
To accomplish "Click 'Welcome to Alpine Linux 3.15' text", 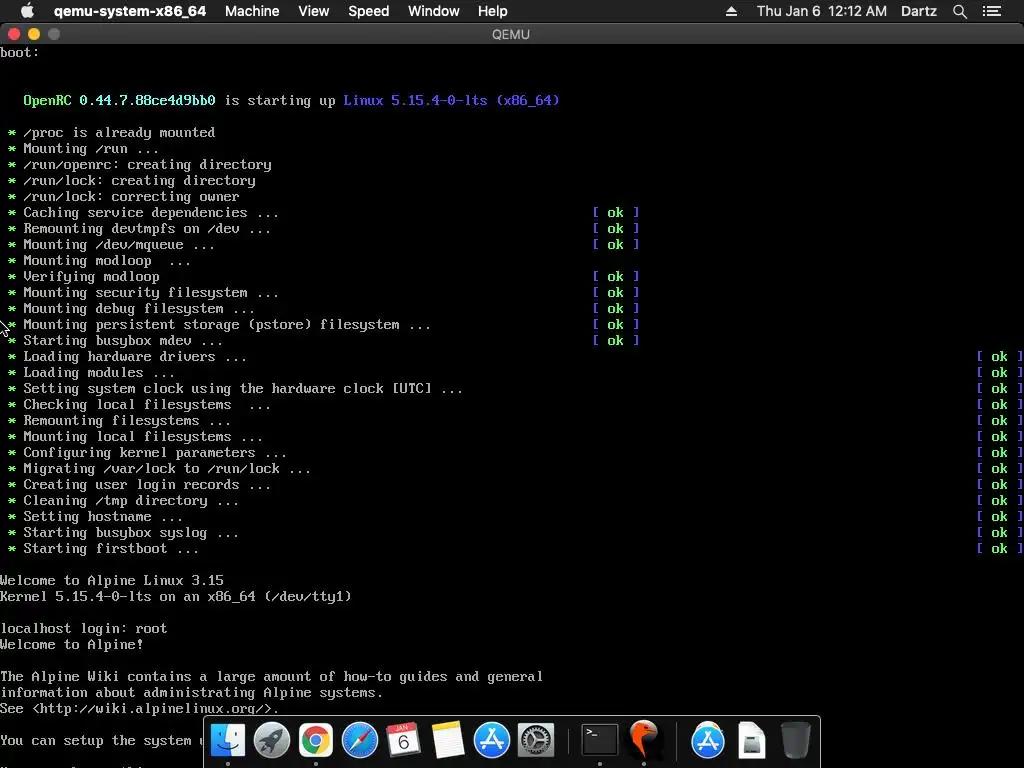I will coord(112,581).
